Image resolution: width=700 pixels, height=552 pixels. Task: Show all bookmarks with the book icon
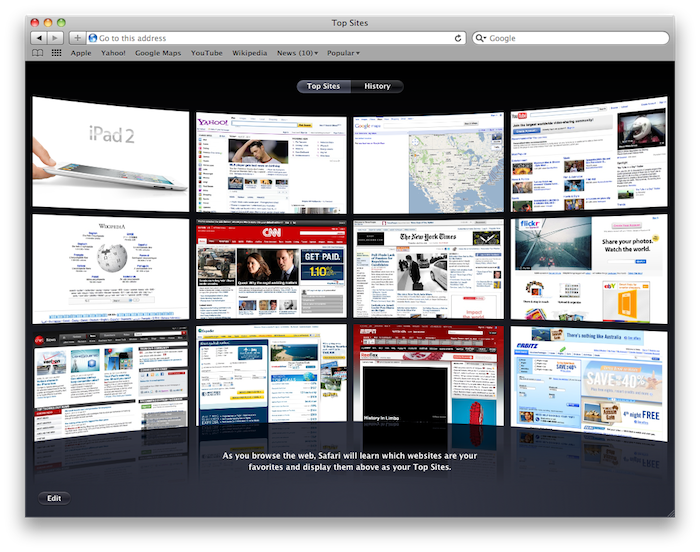click(38, 53)
